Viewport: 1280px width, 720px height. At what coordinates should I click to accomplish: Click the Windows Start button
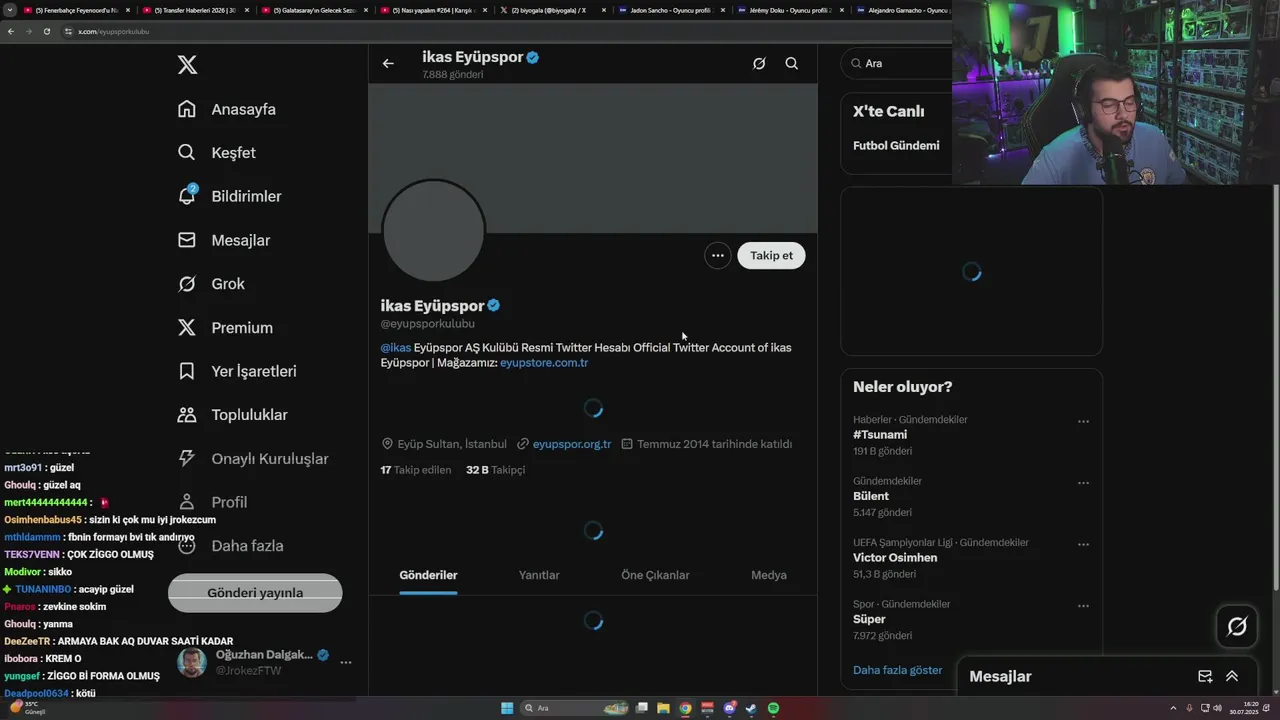[x=507, y=708]
